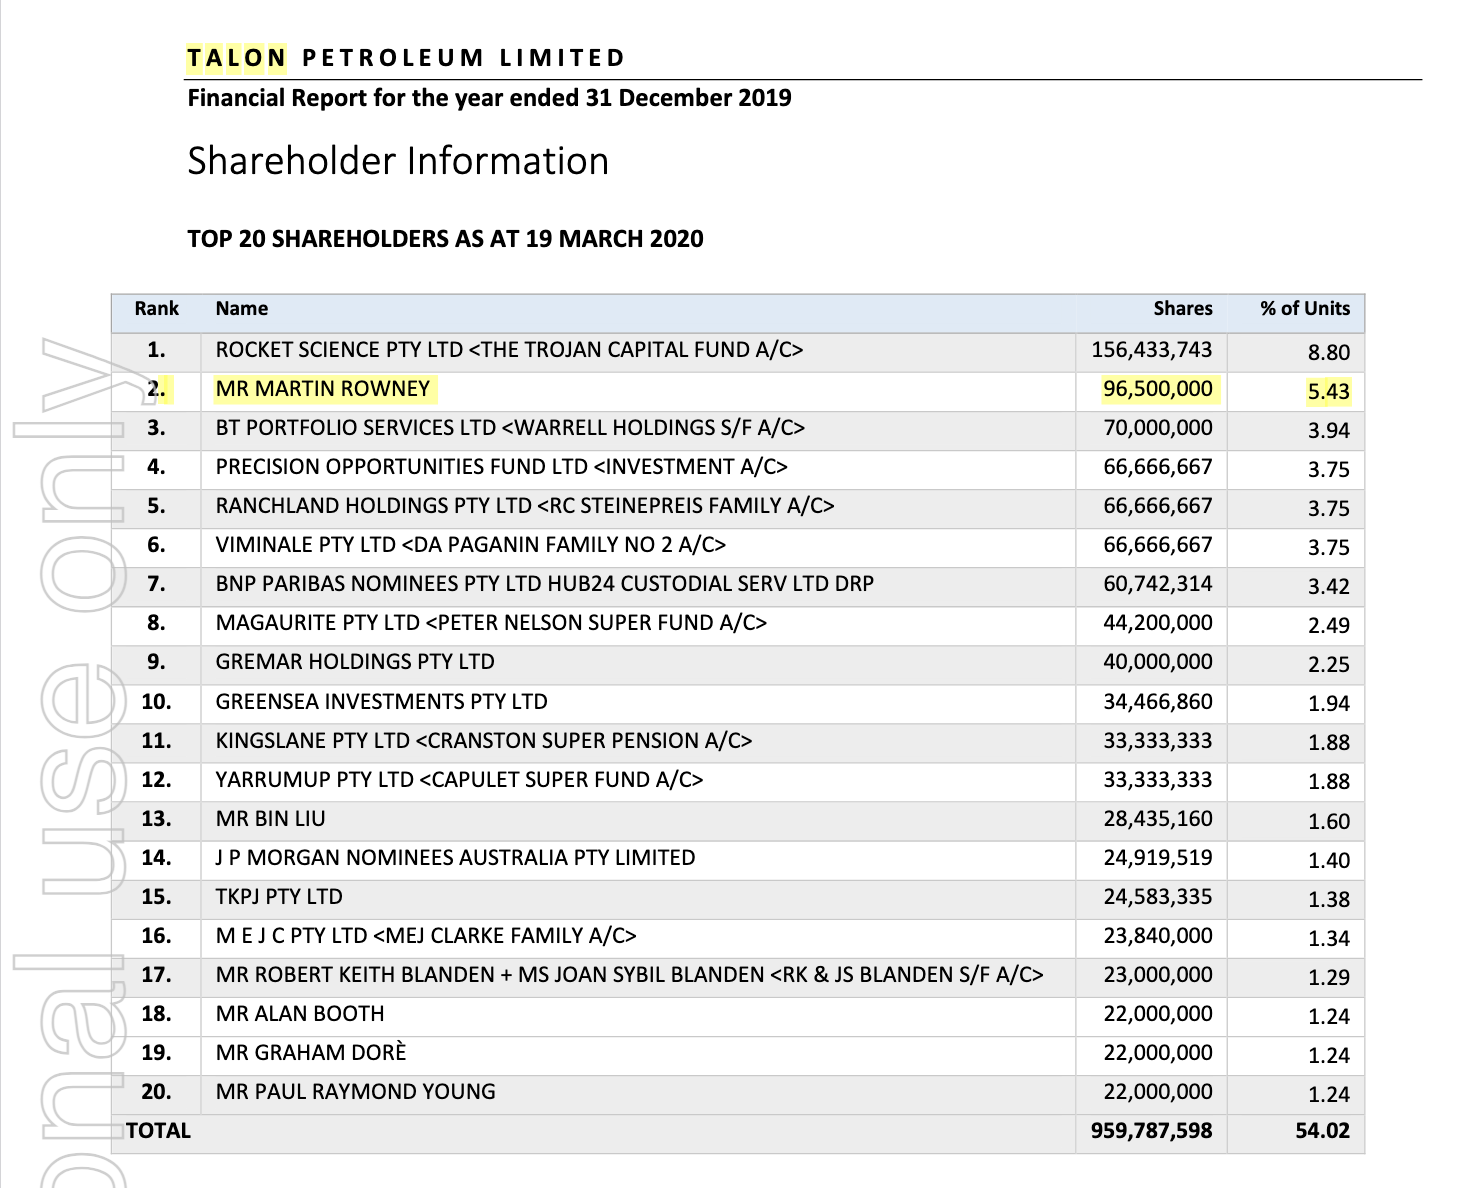Viewport: 1484px width, 1188px height.
Task: Click 'Financial Report for the year ended 31 December 2019'
Action: pyautogui.click(x=489, y=98)
